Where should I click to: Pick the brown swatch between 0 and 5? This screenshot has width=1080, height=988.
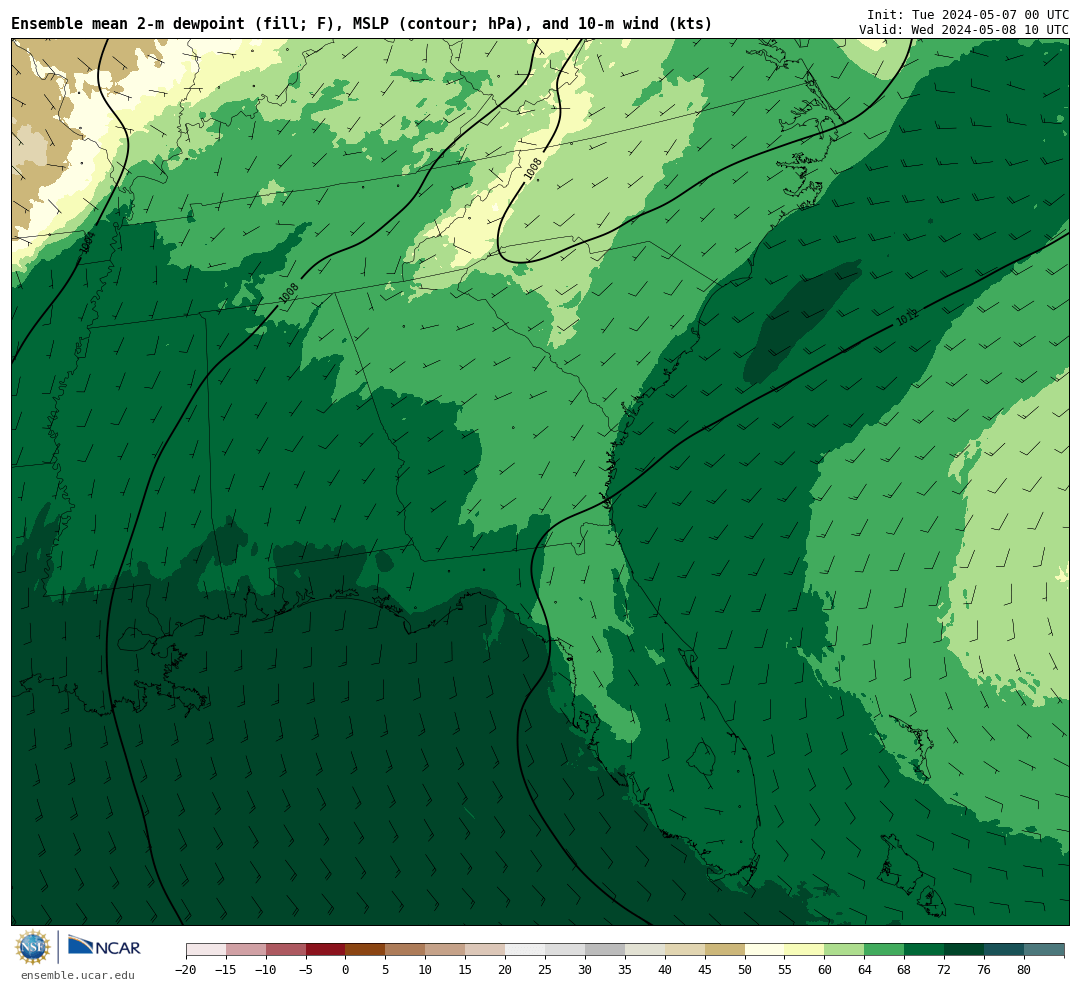(x=366, y=950)
